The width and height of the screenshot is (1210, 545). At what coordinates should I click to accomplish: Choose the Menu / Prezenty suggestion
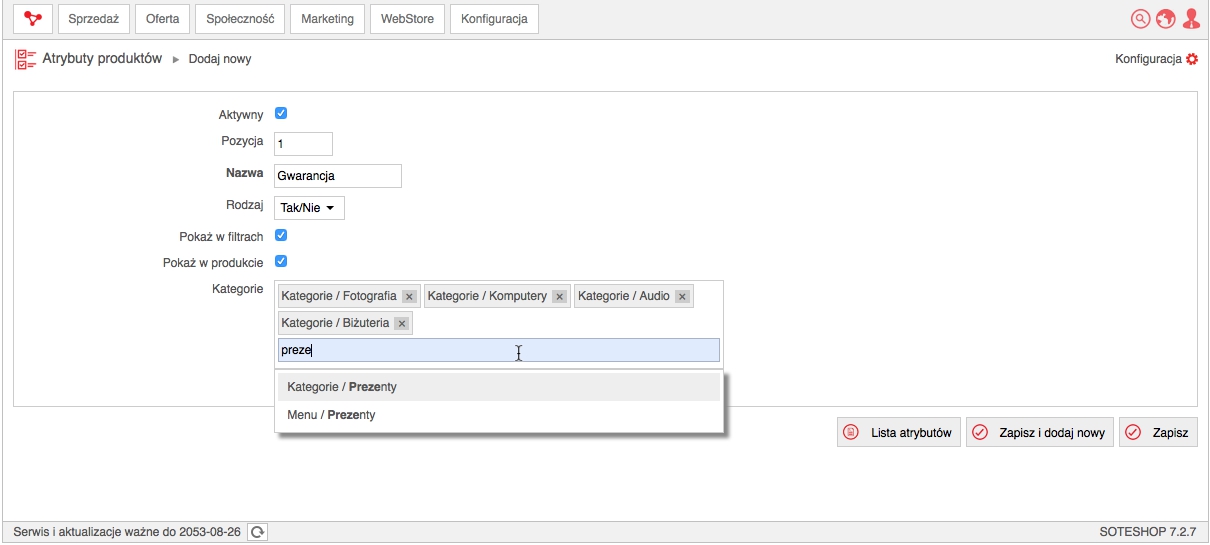499,415
